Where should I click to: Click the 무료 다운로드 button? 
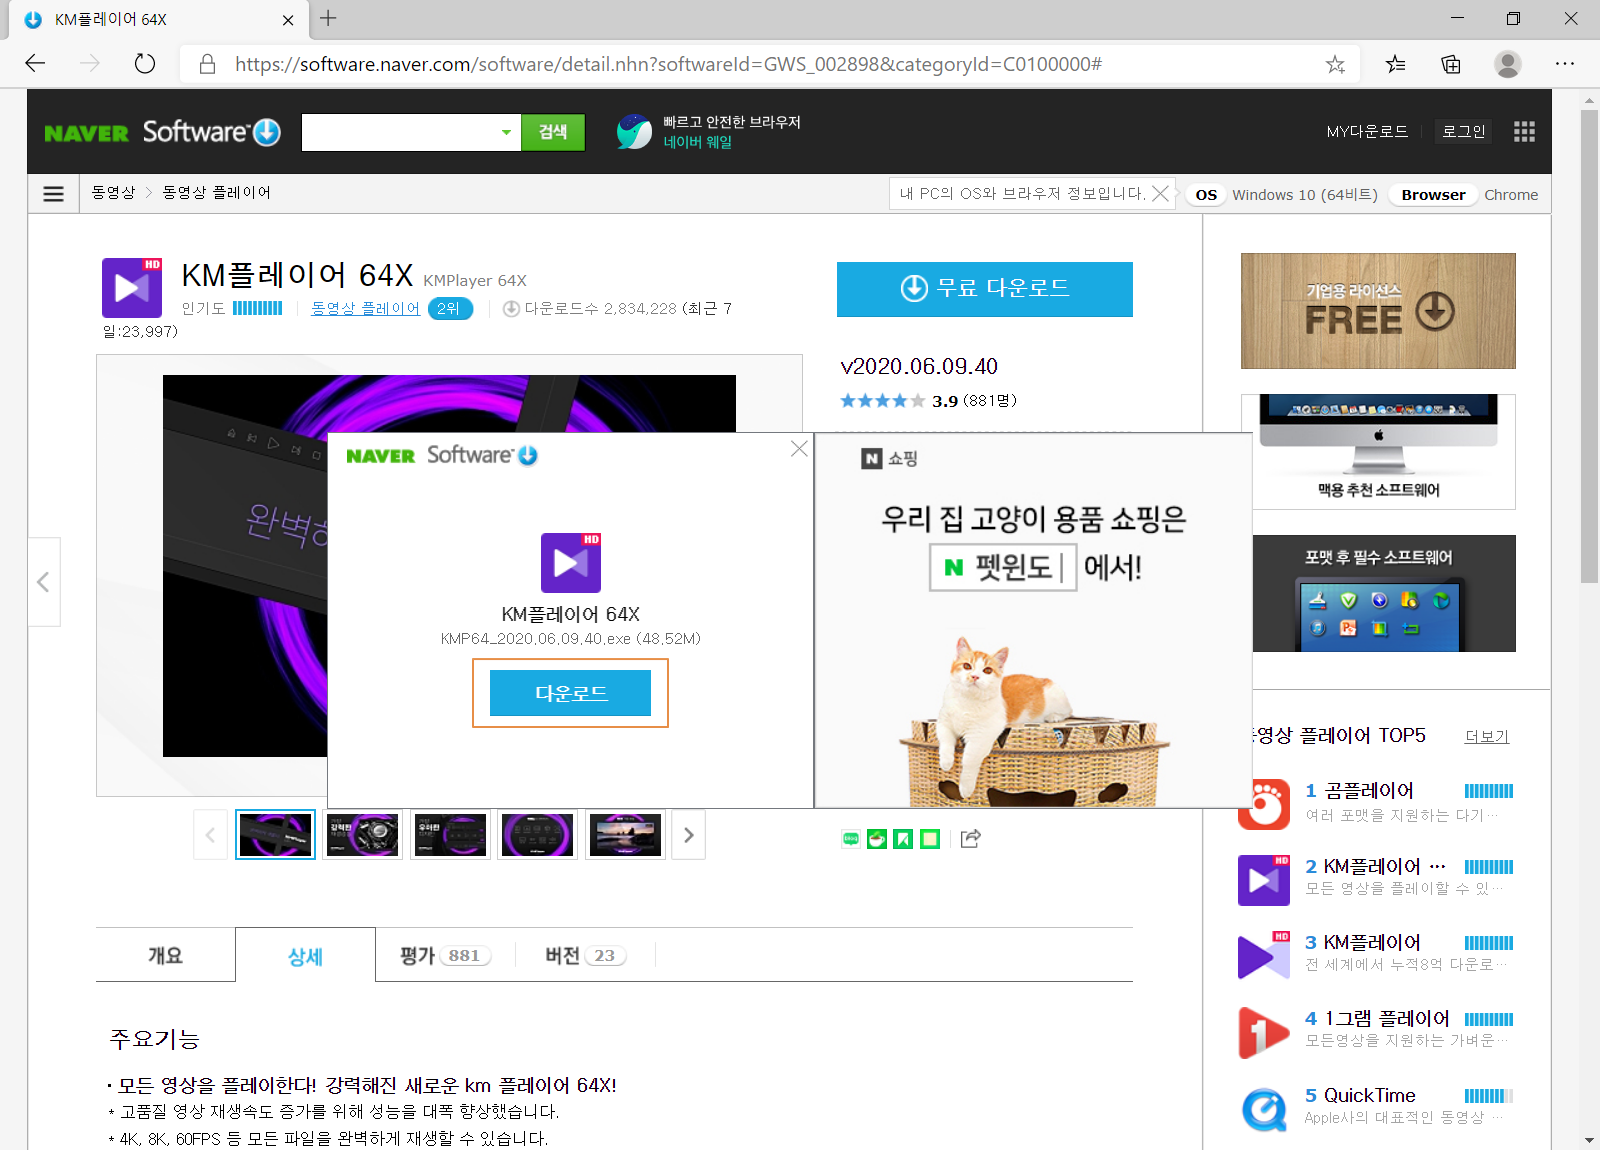pos(985,289)
